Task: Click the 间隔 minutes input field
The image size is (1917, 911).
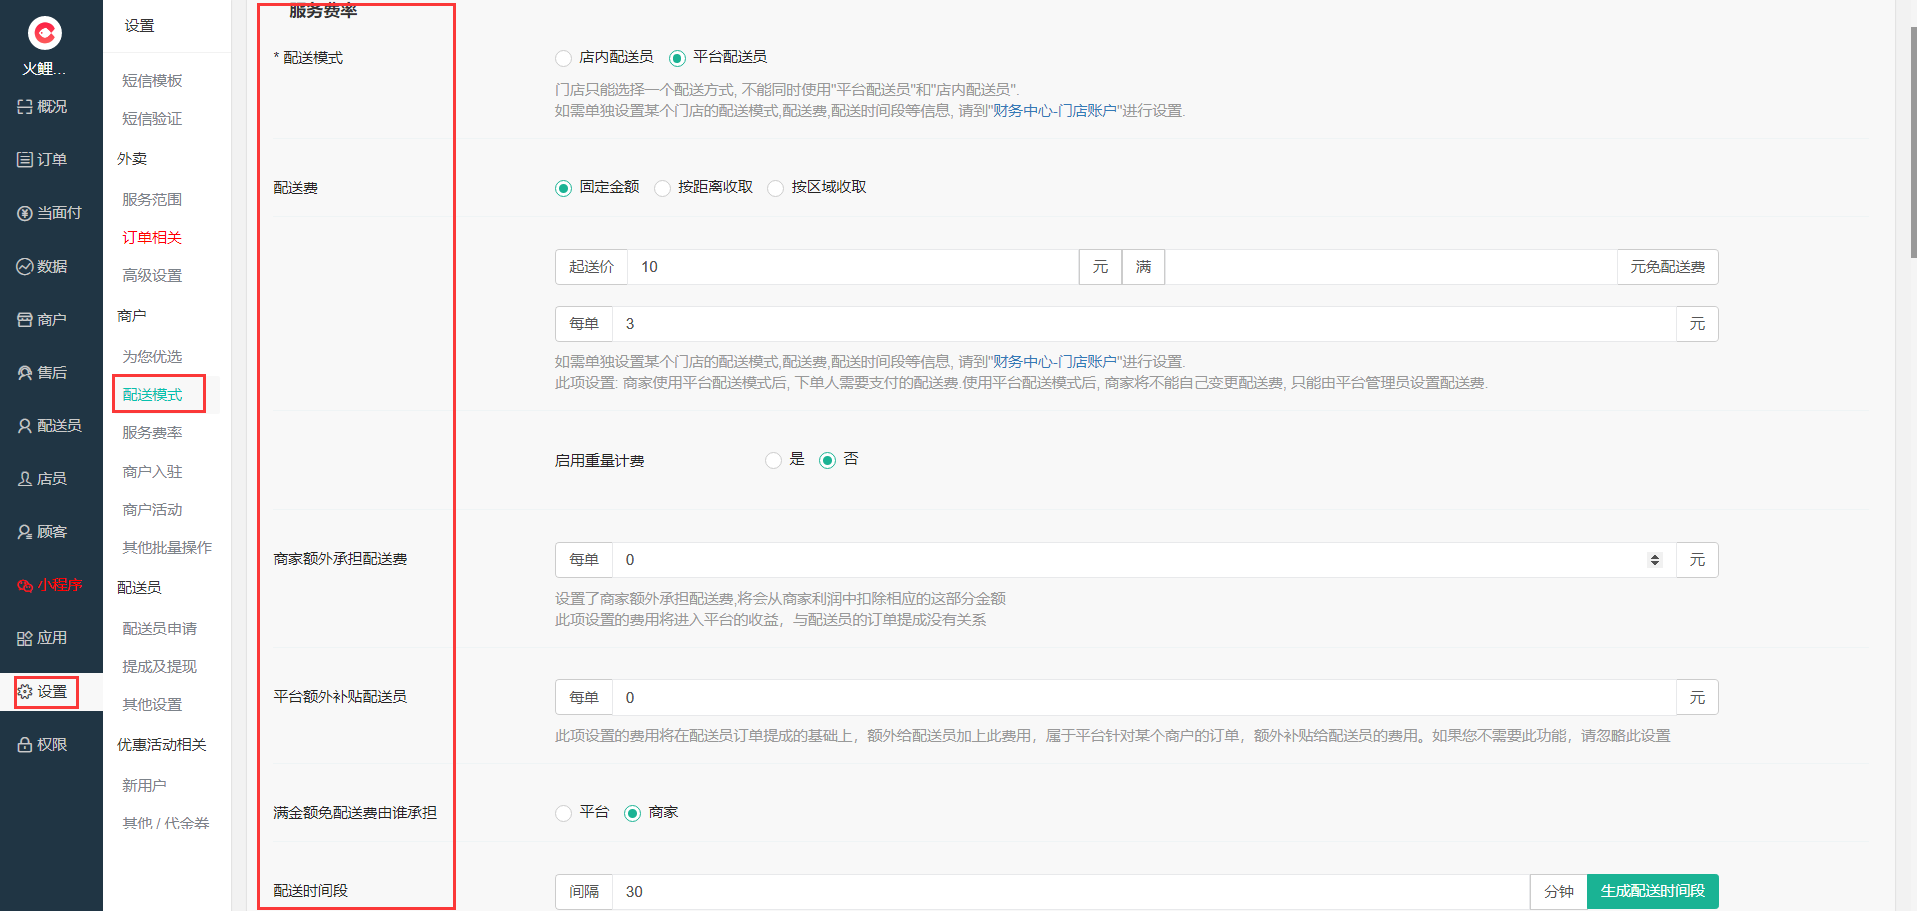Action: (x=1070, y=892)
